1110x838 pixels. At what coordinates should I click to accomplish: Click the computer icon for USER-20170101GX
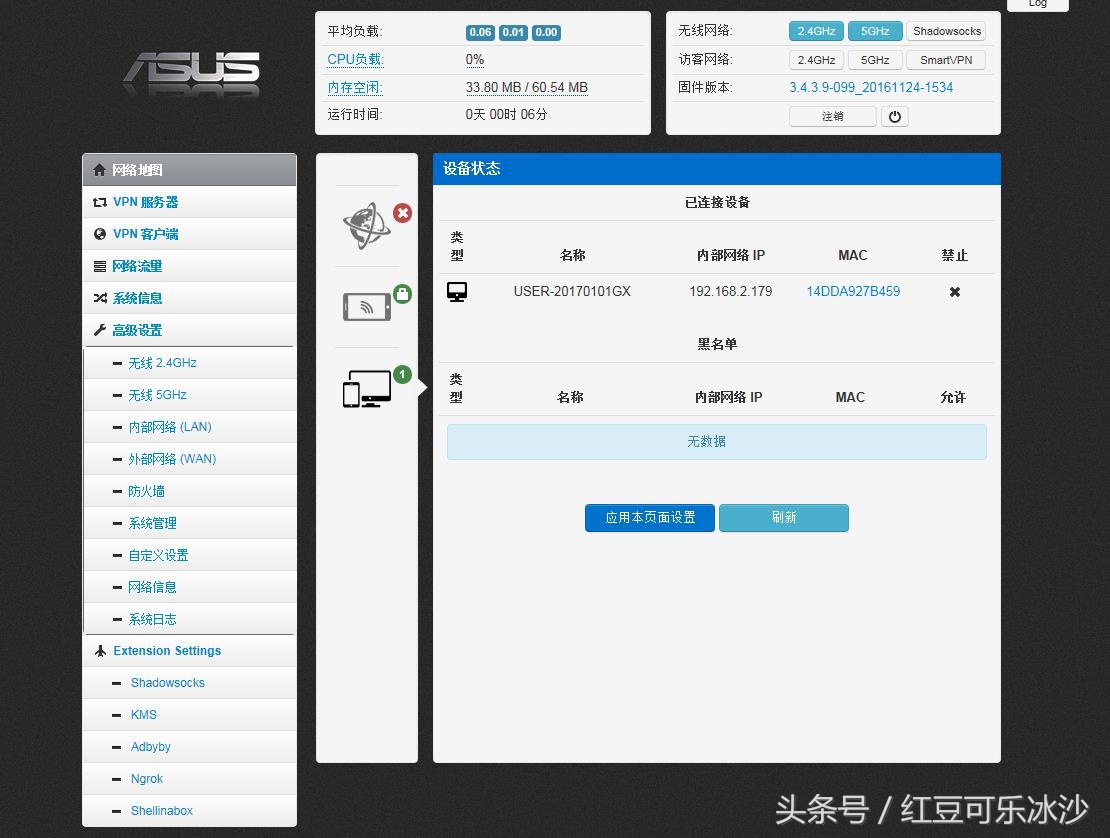(x=457, y=291)
